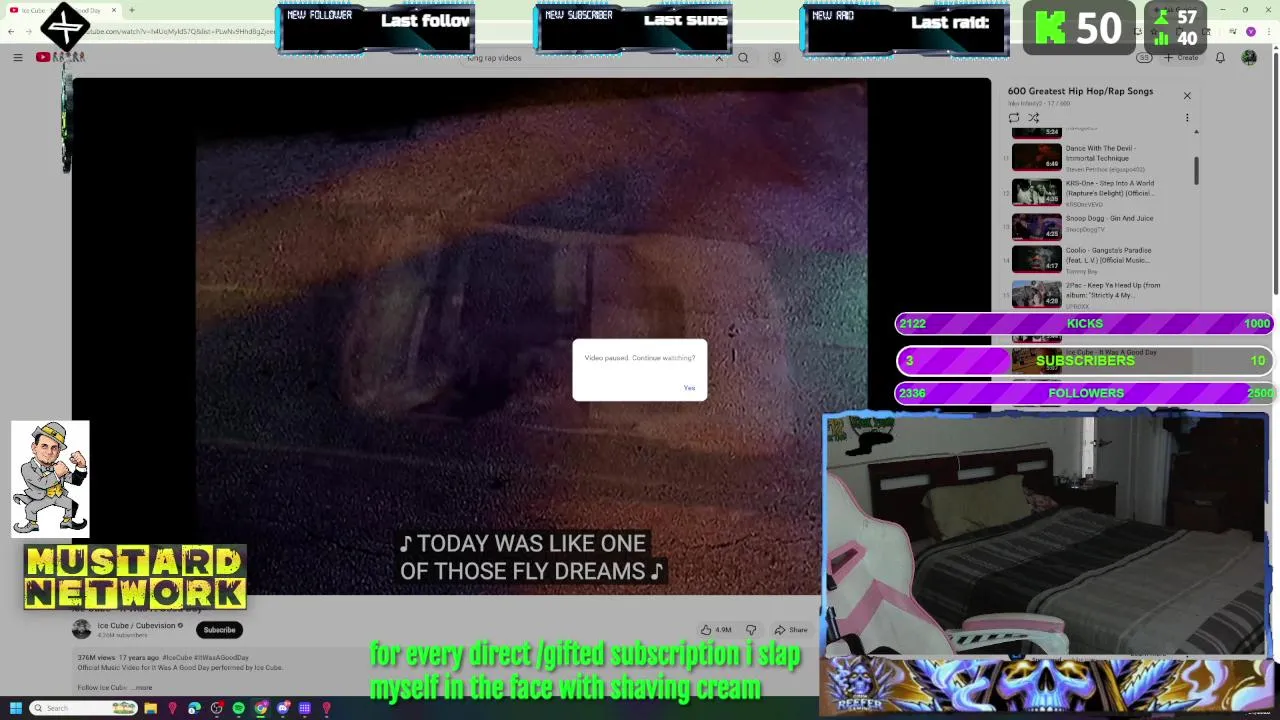Click the playlist scroll-up arrow
The image size is (1280, 720).
pyautogui.click(x=1196, y=131)
